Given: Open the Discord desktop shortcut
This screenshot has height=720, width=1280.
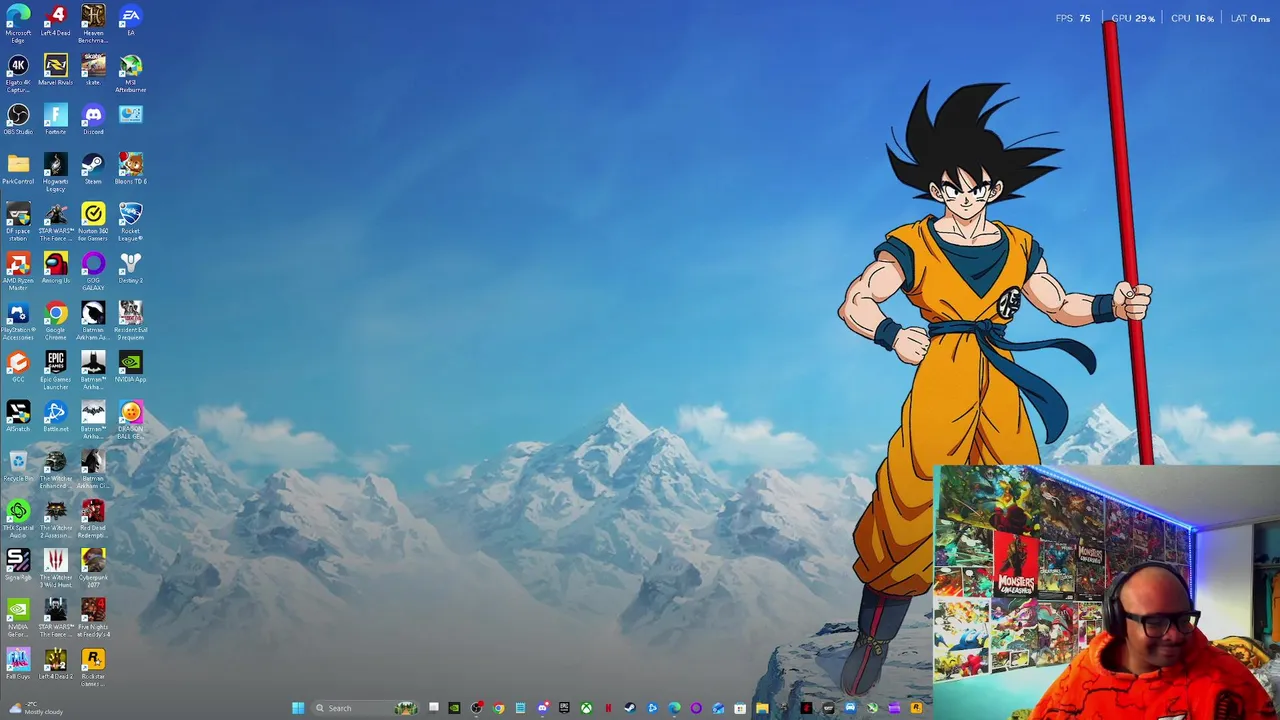Looking at the screenshot, I should [93, 120].
